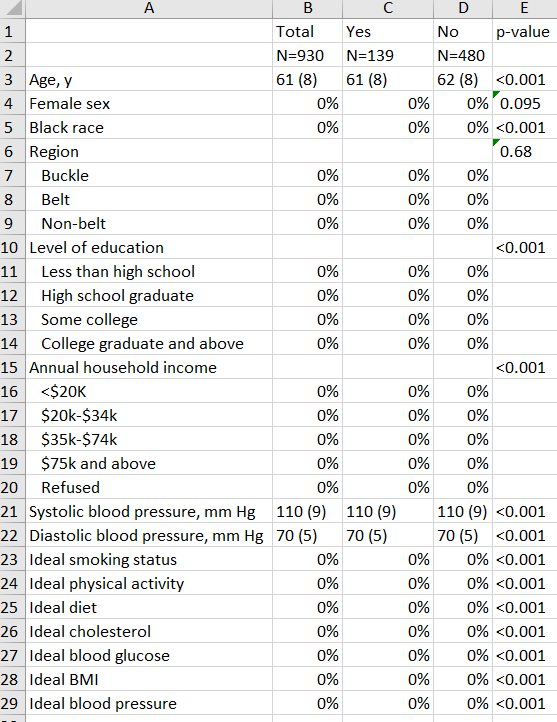Viewport: 557px width, 722px height.
Task: Select column B header
Action: click(x=308, y=8)
